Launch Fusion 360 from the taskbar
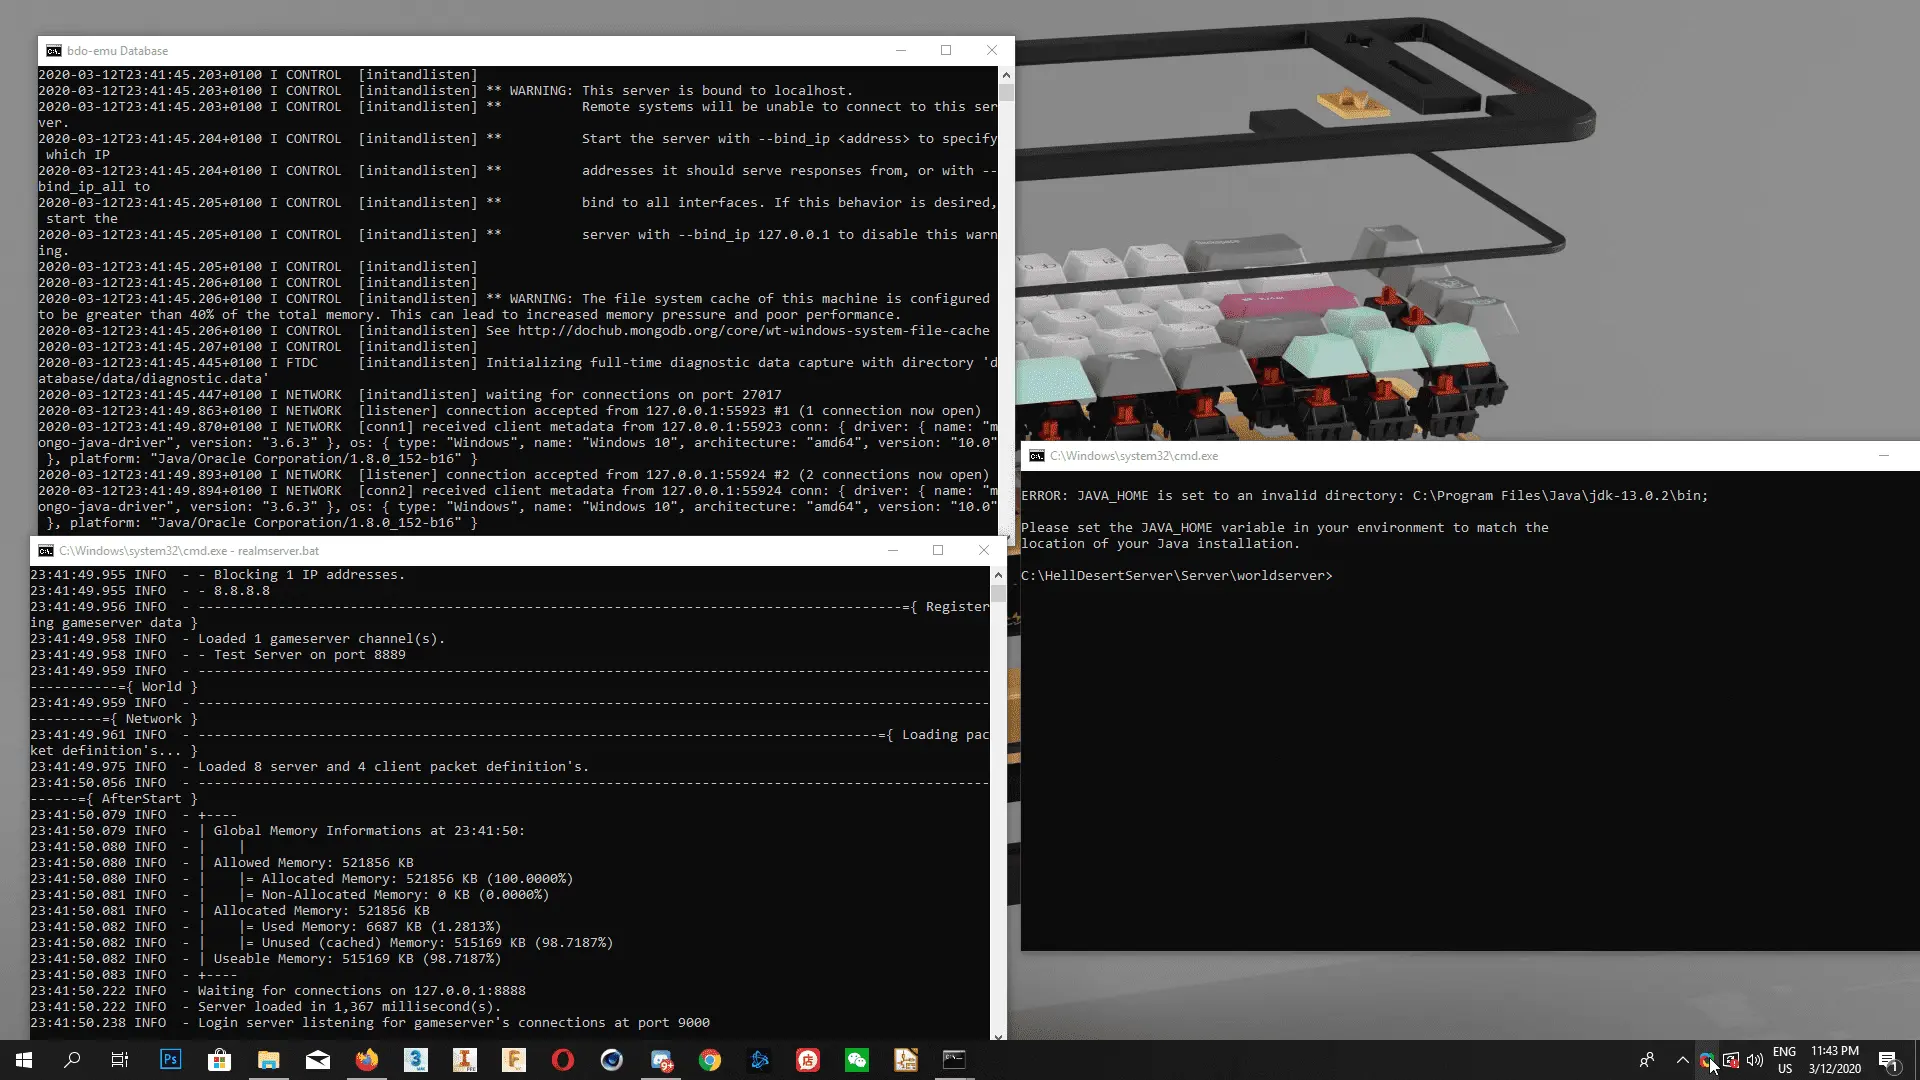 (514, 1060)
